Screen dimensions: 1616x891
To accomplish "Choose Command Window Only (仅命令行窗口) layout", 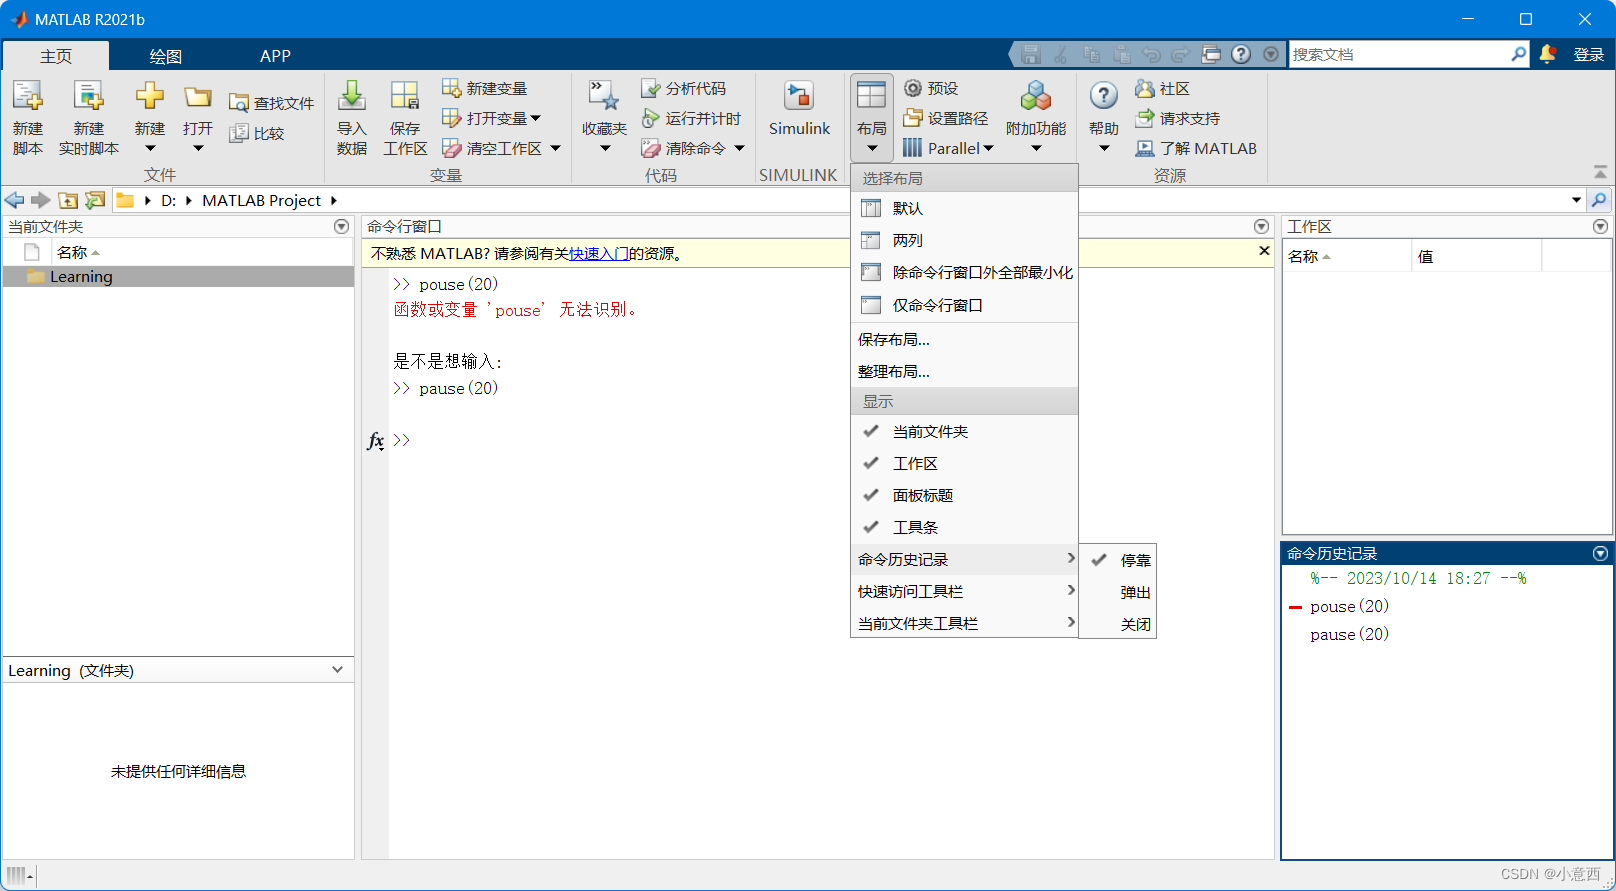I will pos(964,305).
